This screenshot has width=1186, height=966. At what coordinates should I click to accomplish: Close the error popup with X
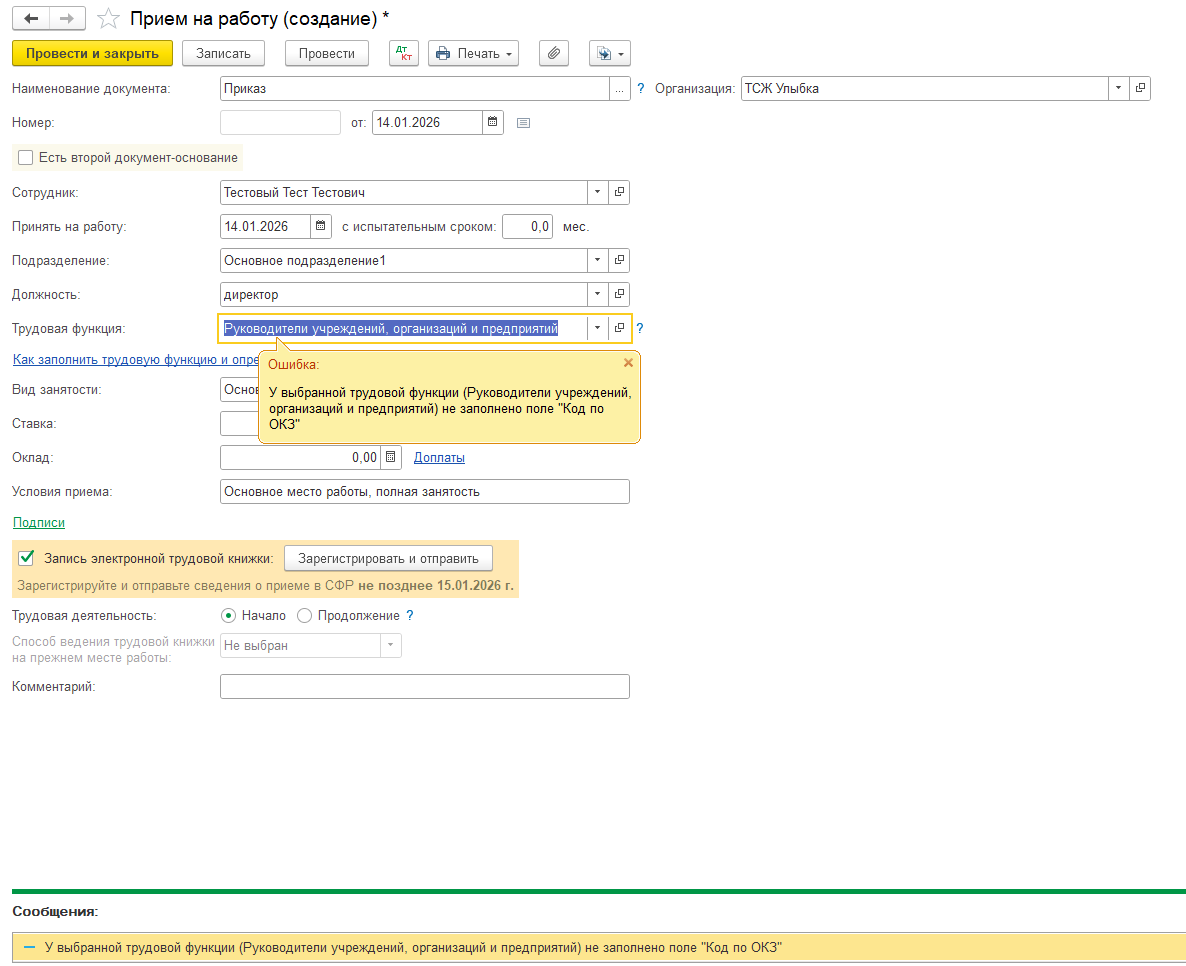(x=628, y=363)
